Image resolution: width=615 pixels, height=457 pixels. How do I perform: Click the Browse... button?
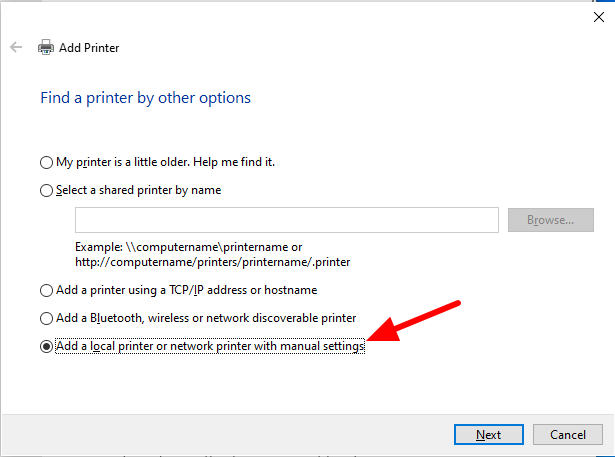551,220
